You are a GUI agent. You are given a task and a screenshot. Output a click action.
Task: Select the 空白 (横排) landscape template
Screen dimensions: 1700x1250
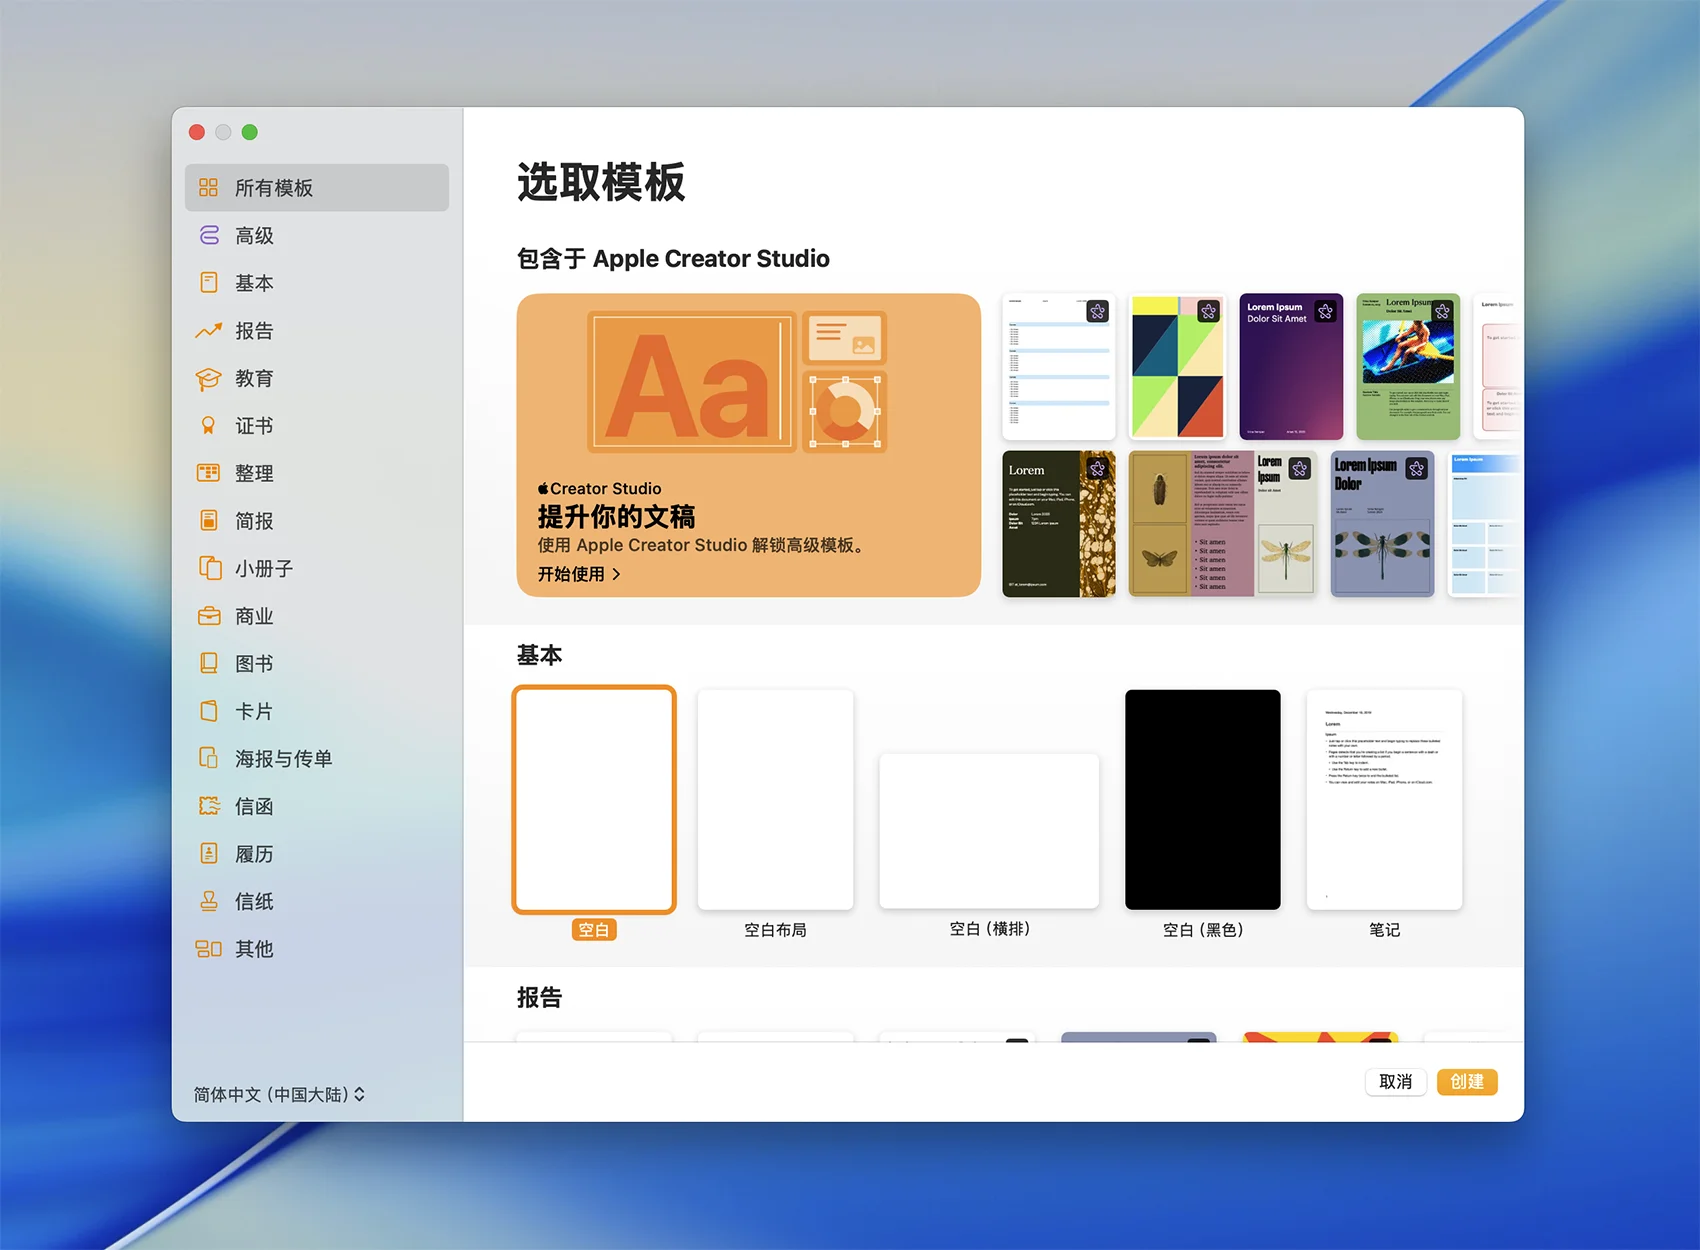pos(988,831)
